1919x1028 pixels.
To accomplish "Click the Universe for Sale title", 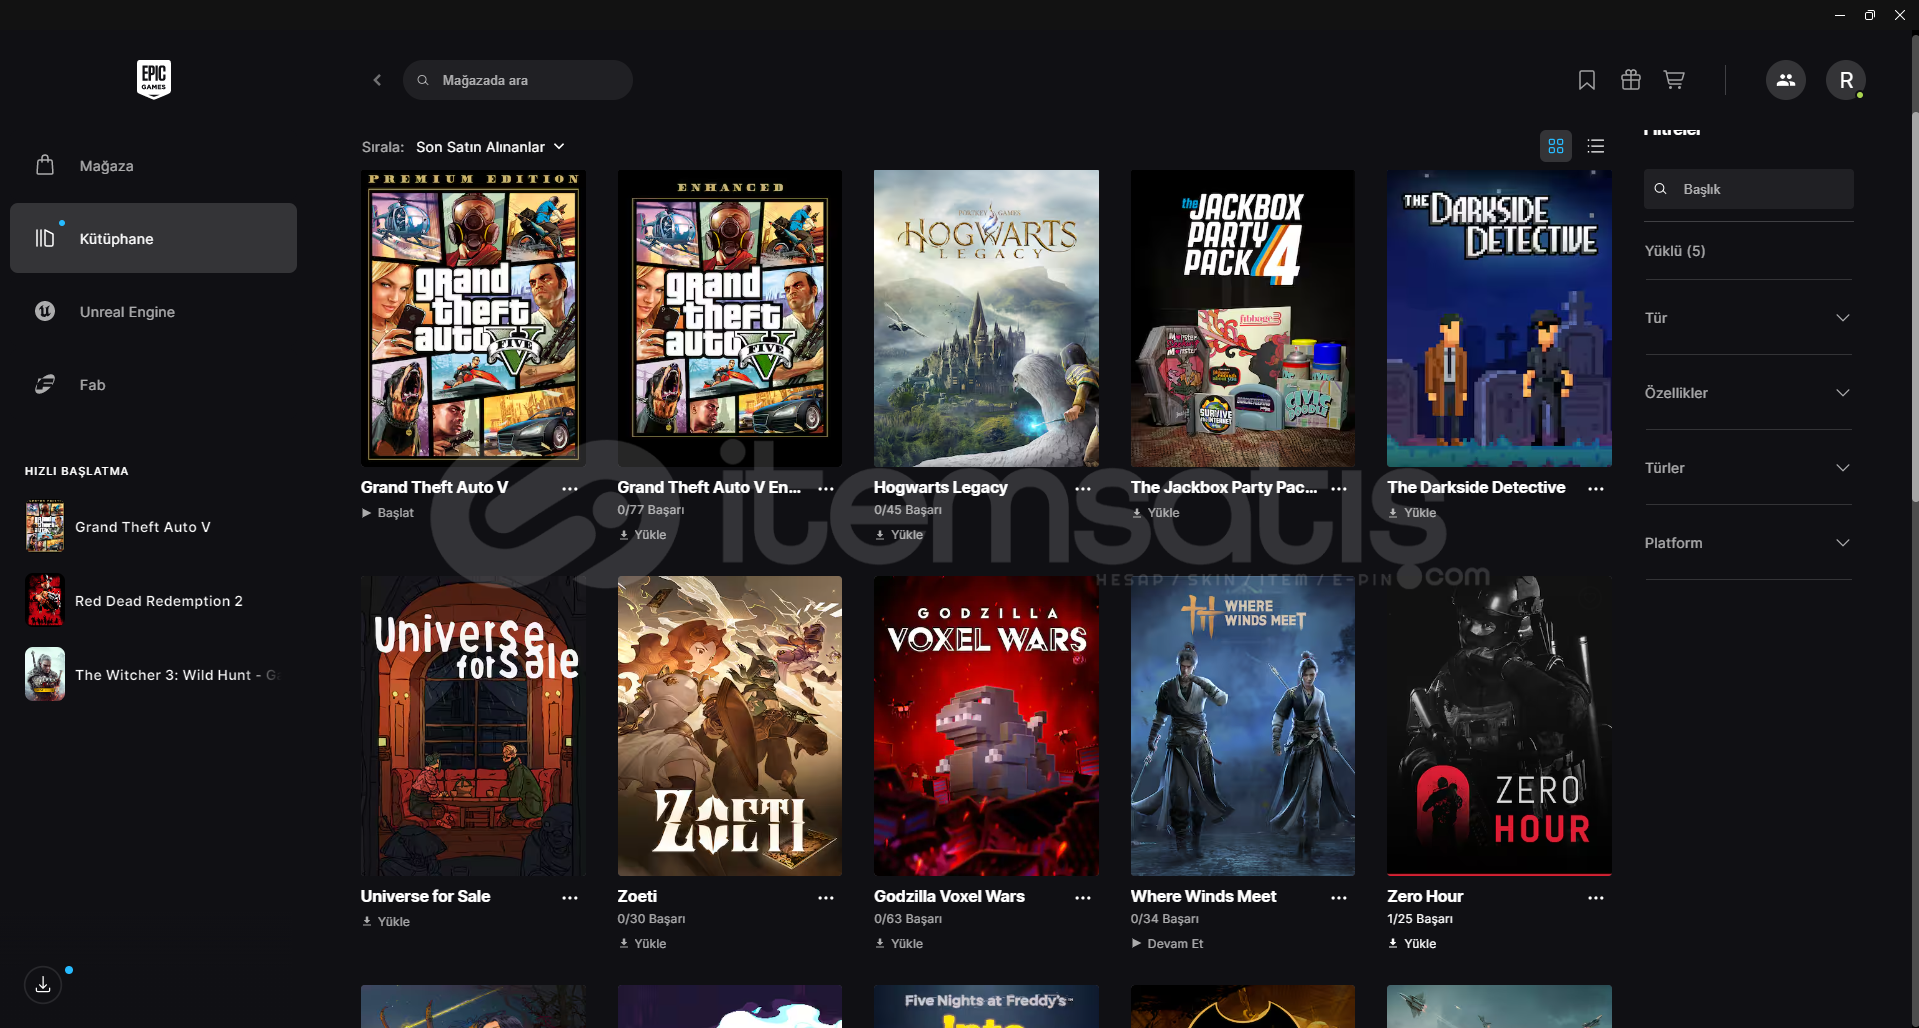I will 425,897.
